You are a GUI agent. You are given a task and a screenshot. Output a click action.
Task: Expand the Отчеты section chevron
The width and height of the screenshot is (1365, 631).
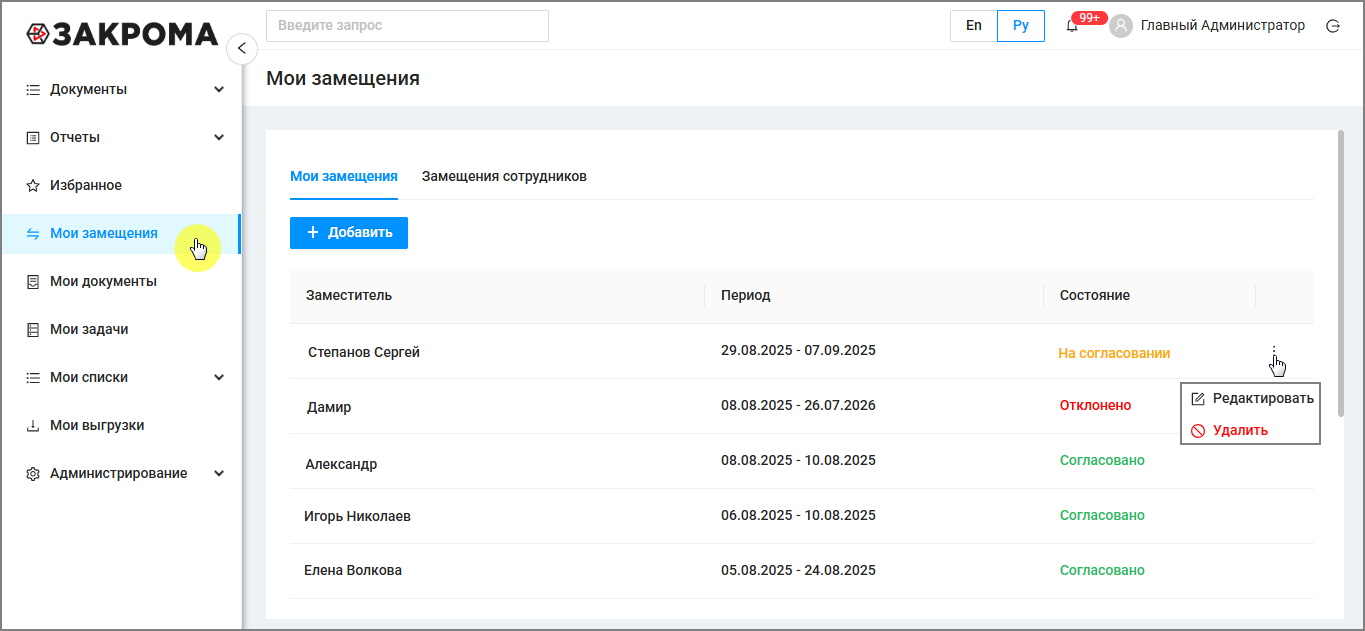click(219, 138)
